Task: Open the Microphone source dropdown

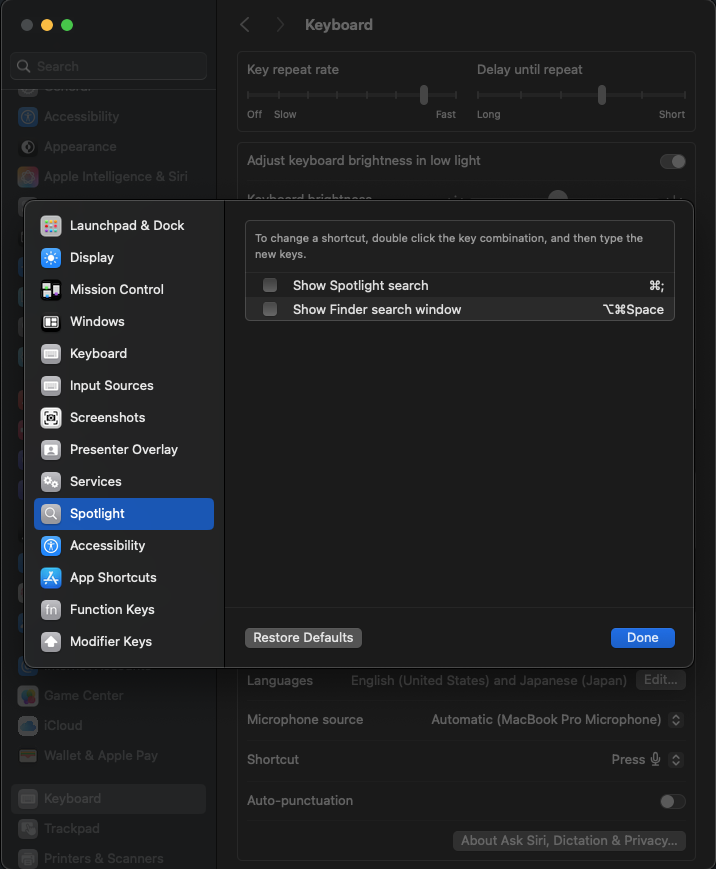Action: pos(676,720)
